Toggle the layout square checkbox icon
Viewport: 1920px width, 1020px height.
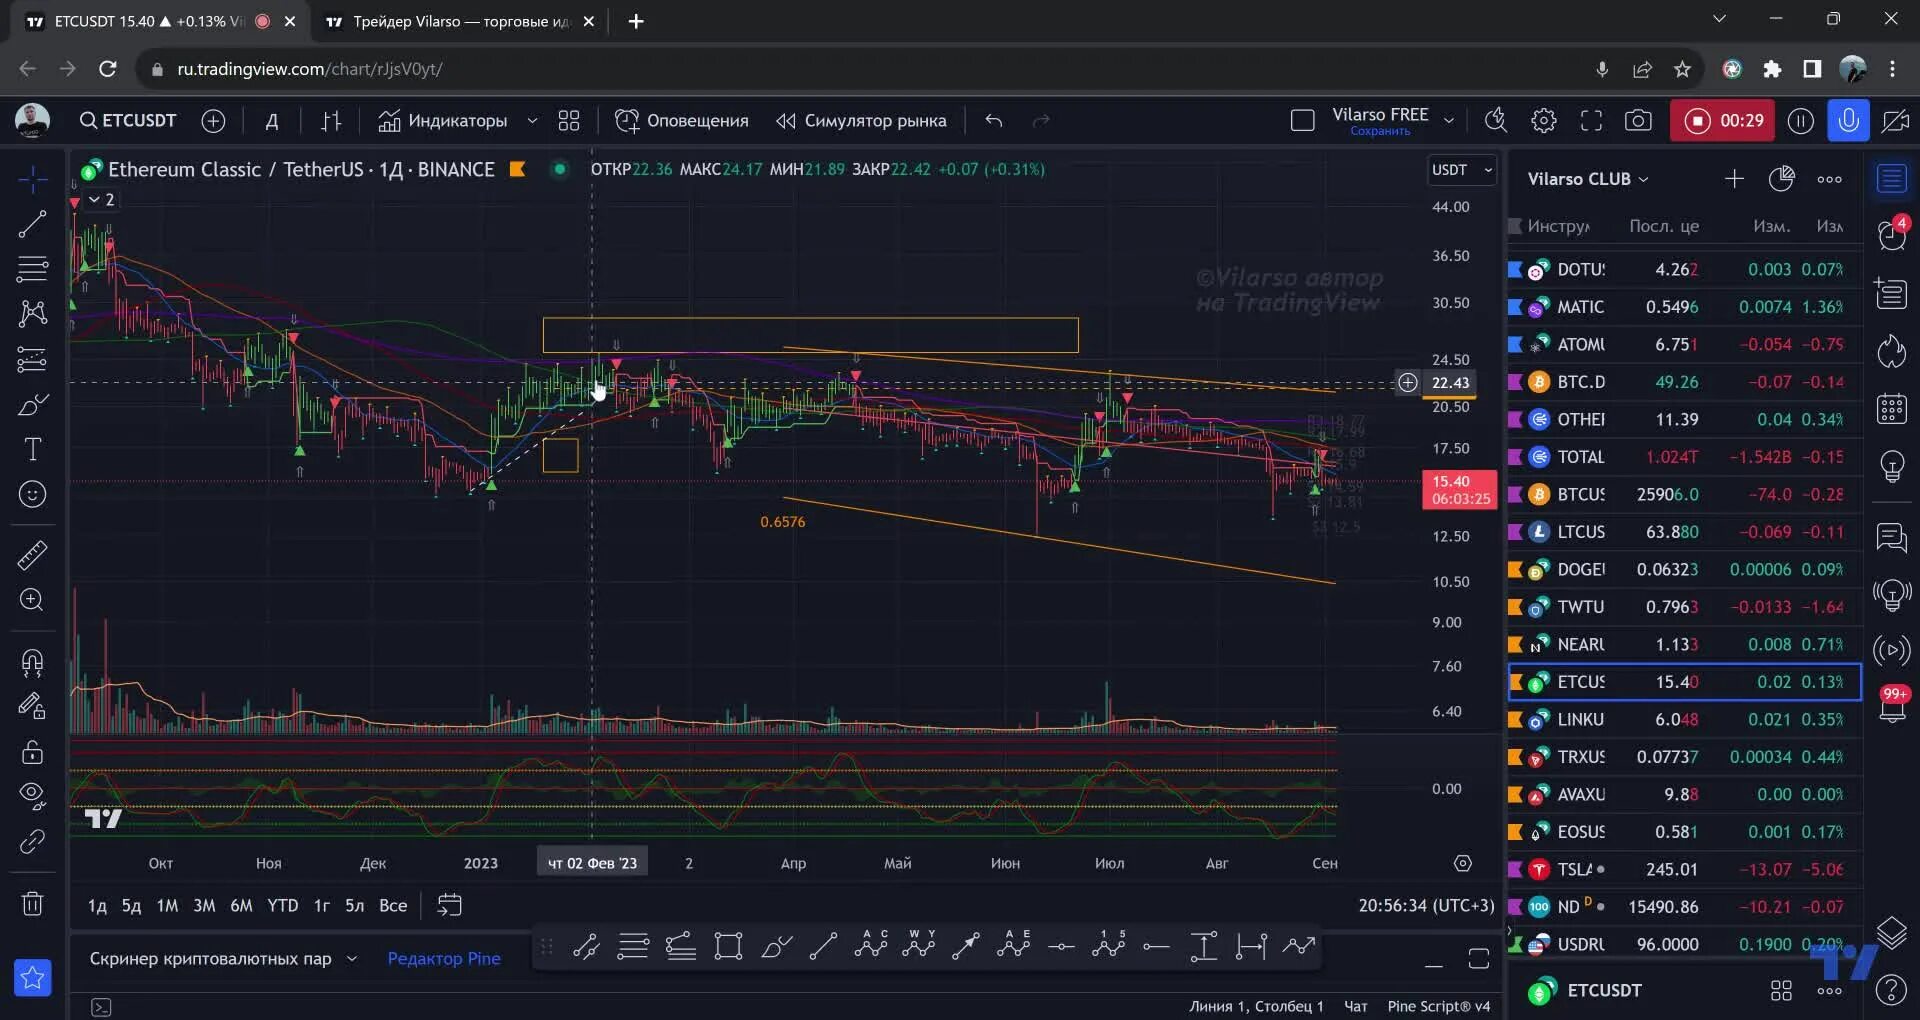pyautogui.click(x=1302, y=121)
